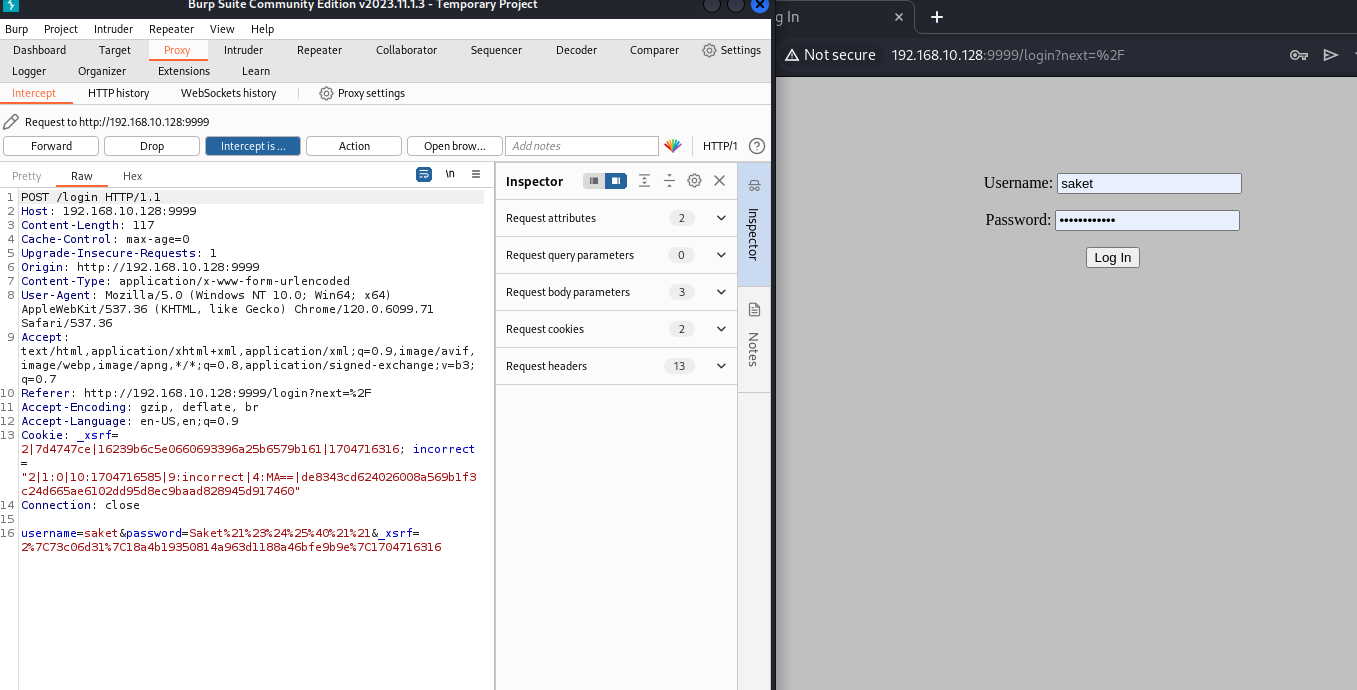Switch to the Learn tab
The height and width of the screenshot is (690, 1357).
(x=256, y=71)
